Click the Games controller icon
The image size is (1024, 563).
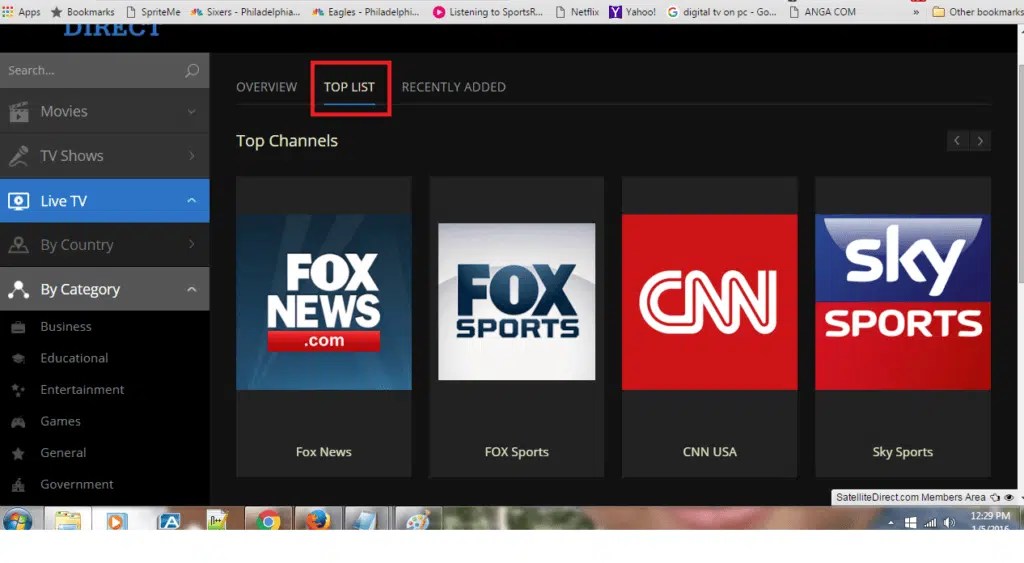pos(18,422)
